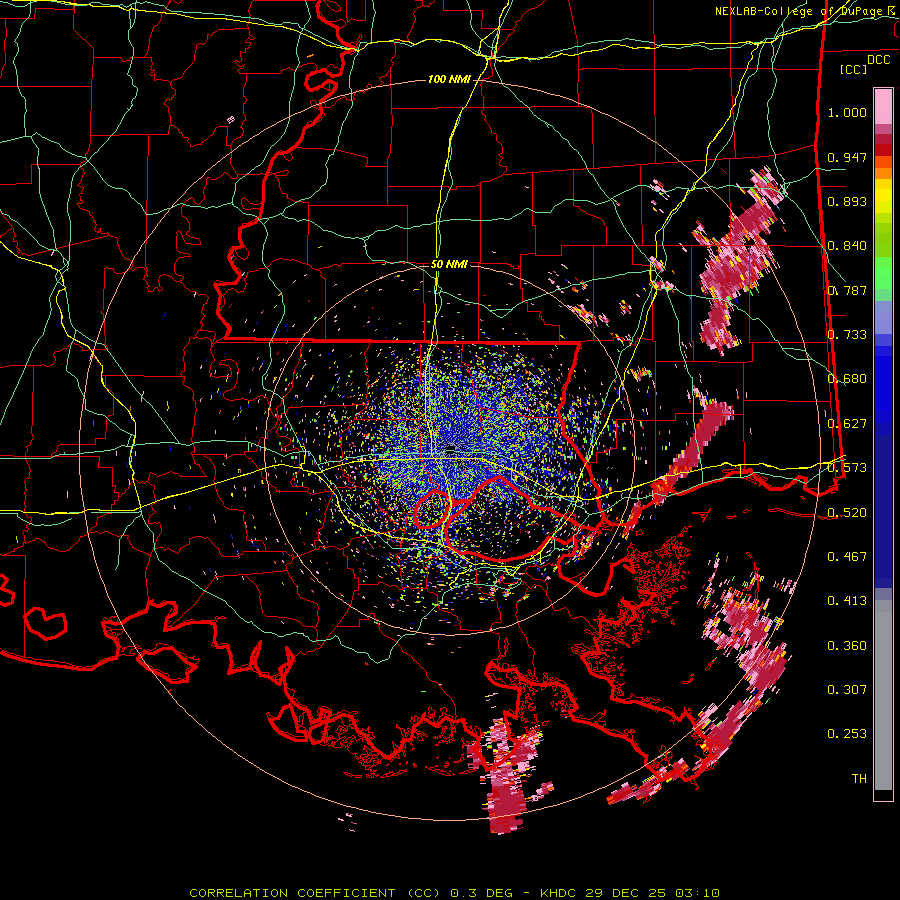Click the 50 NMI range ring label
Viewport: 900px width, 900px height.
[x=449, y=265]
